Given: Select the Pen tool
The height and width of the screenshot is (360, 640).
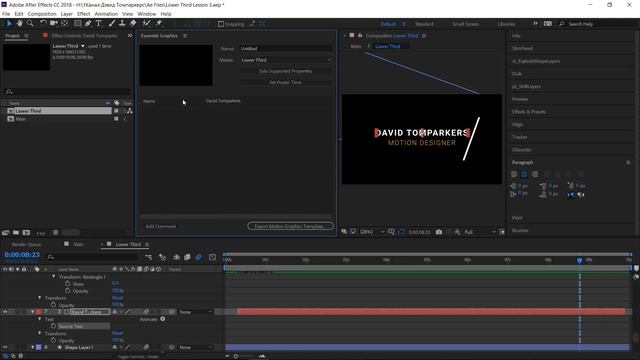Looking at the screenshot, I should 88,24.
